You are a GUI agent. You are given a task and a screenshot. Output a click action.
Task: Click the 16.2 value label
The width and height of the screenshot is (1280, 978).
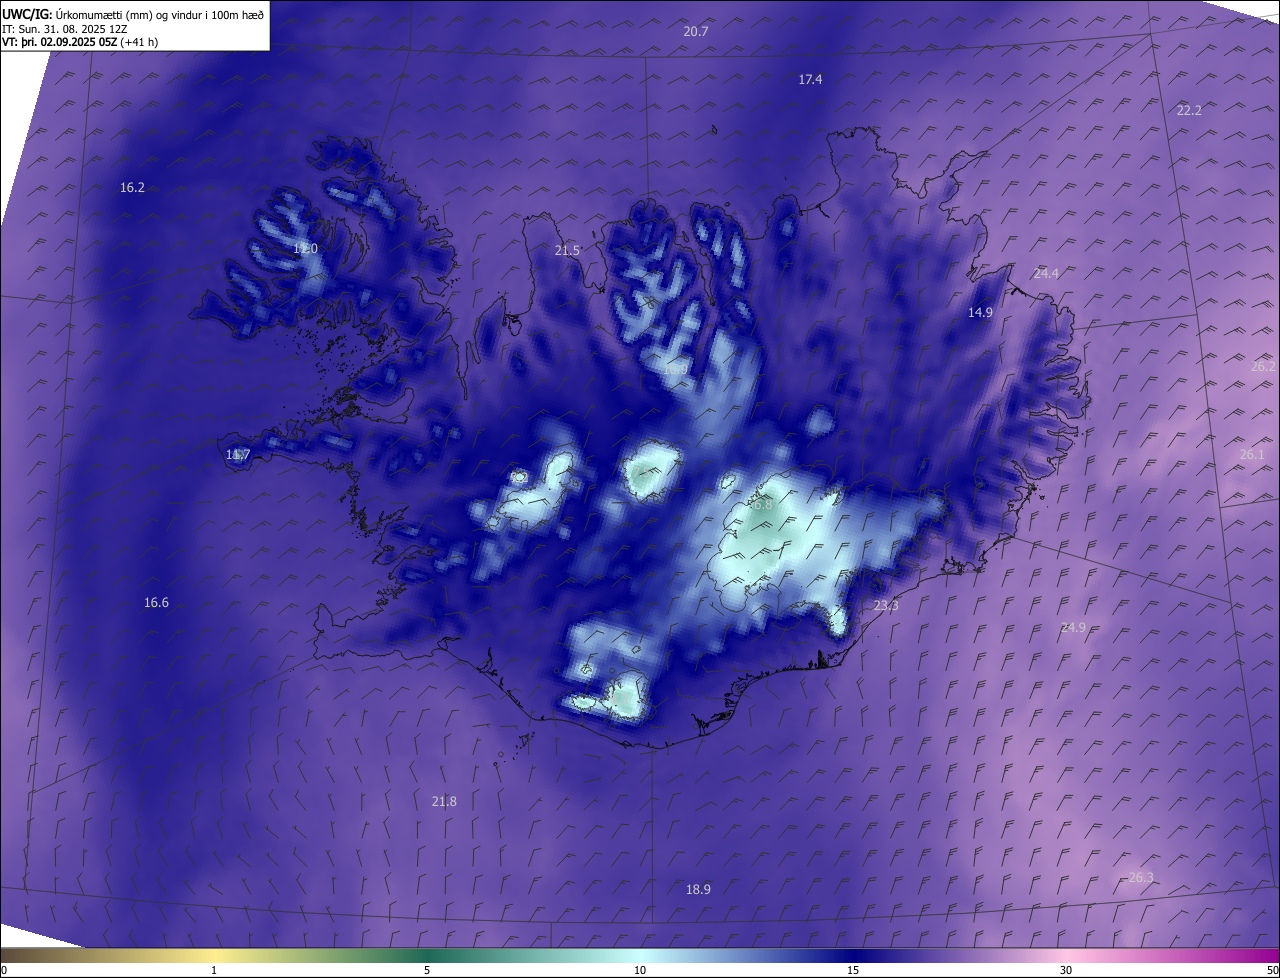[x=132, y=187]
